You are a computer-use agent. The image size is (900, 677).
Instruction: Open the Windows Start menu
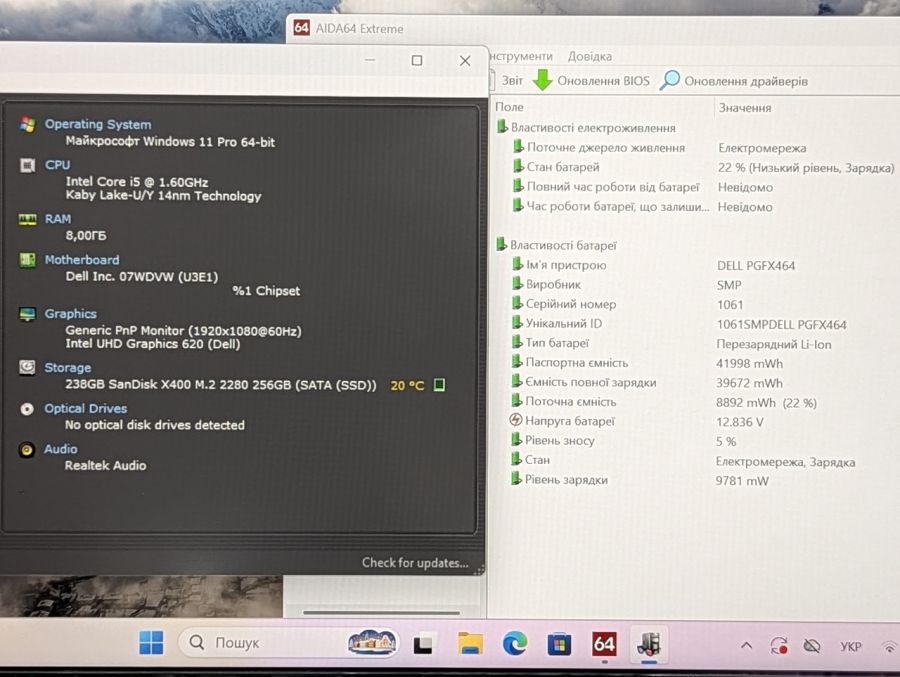point(152,643)
